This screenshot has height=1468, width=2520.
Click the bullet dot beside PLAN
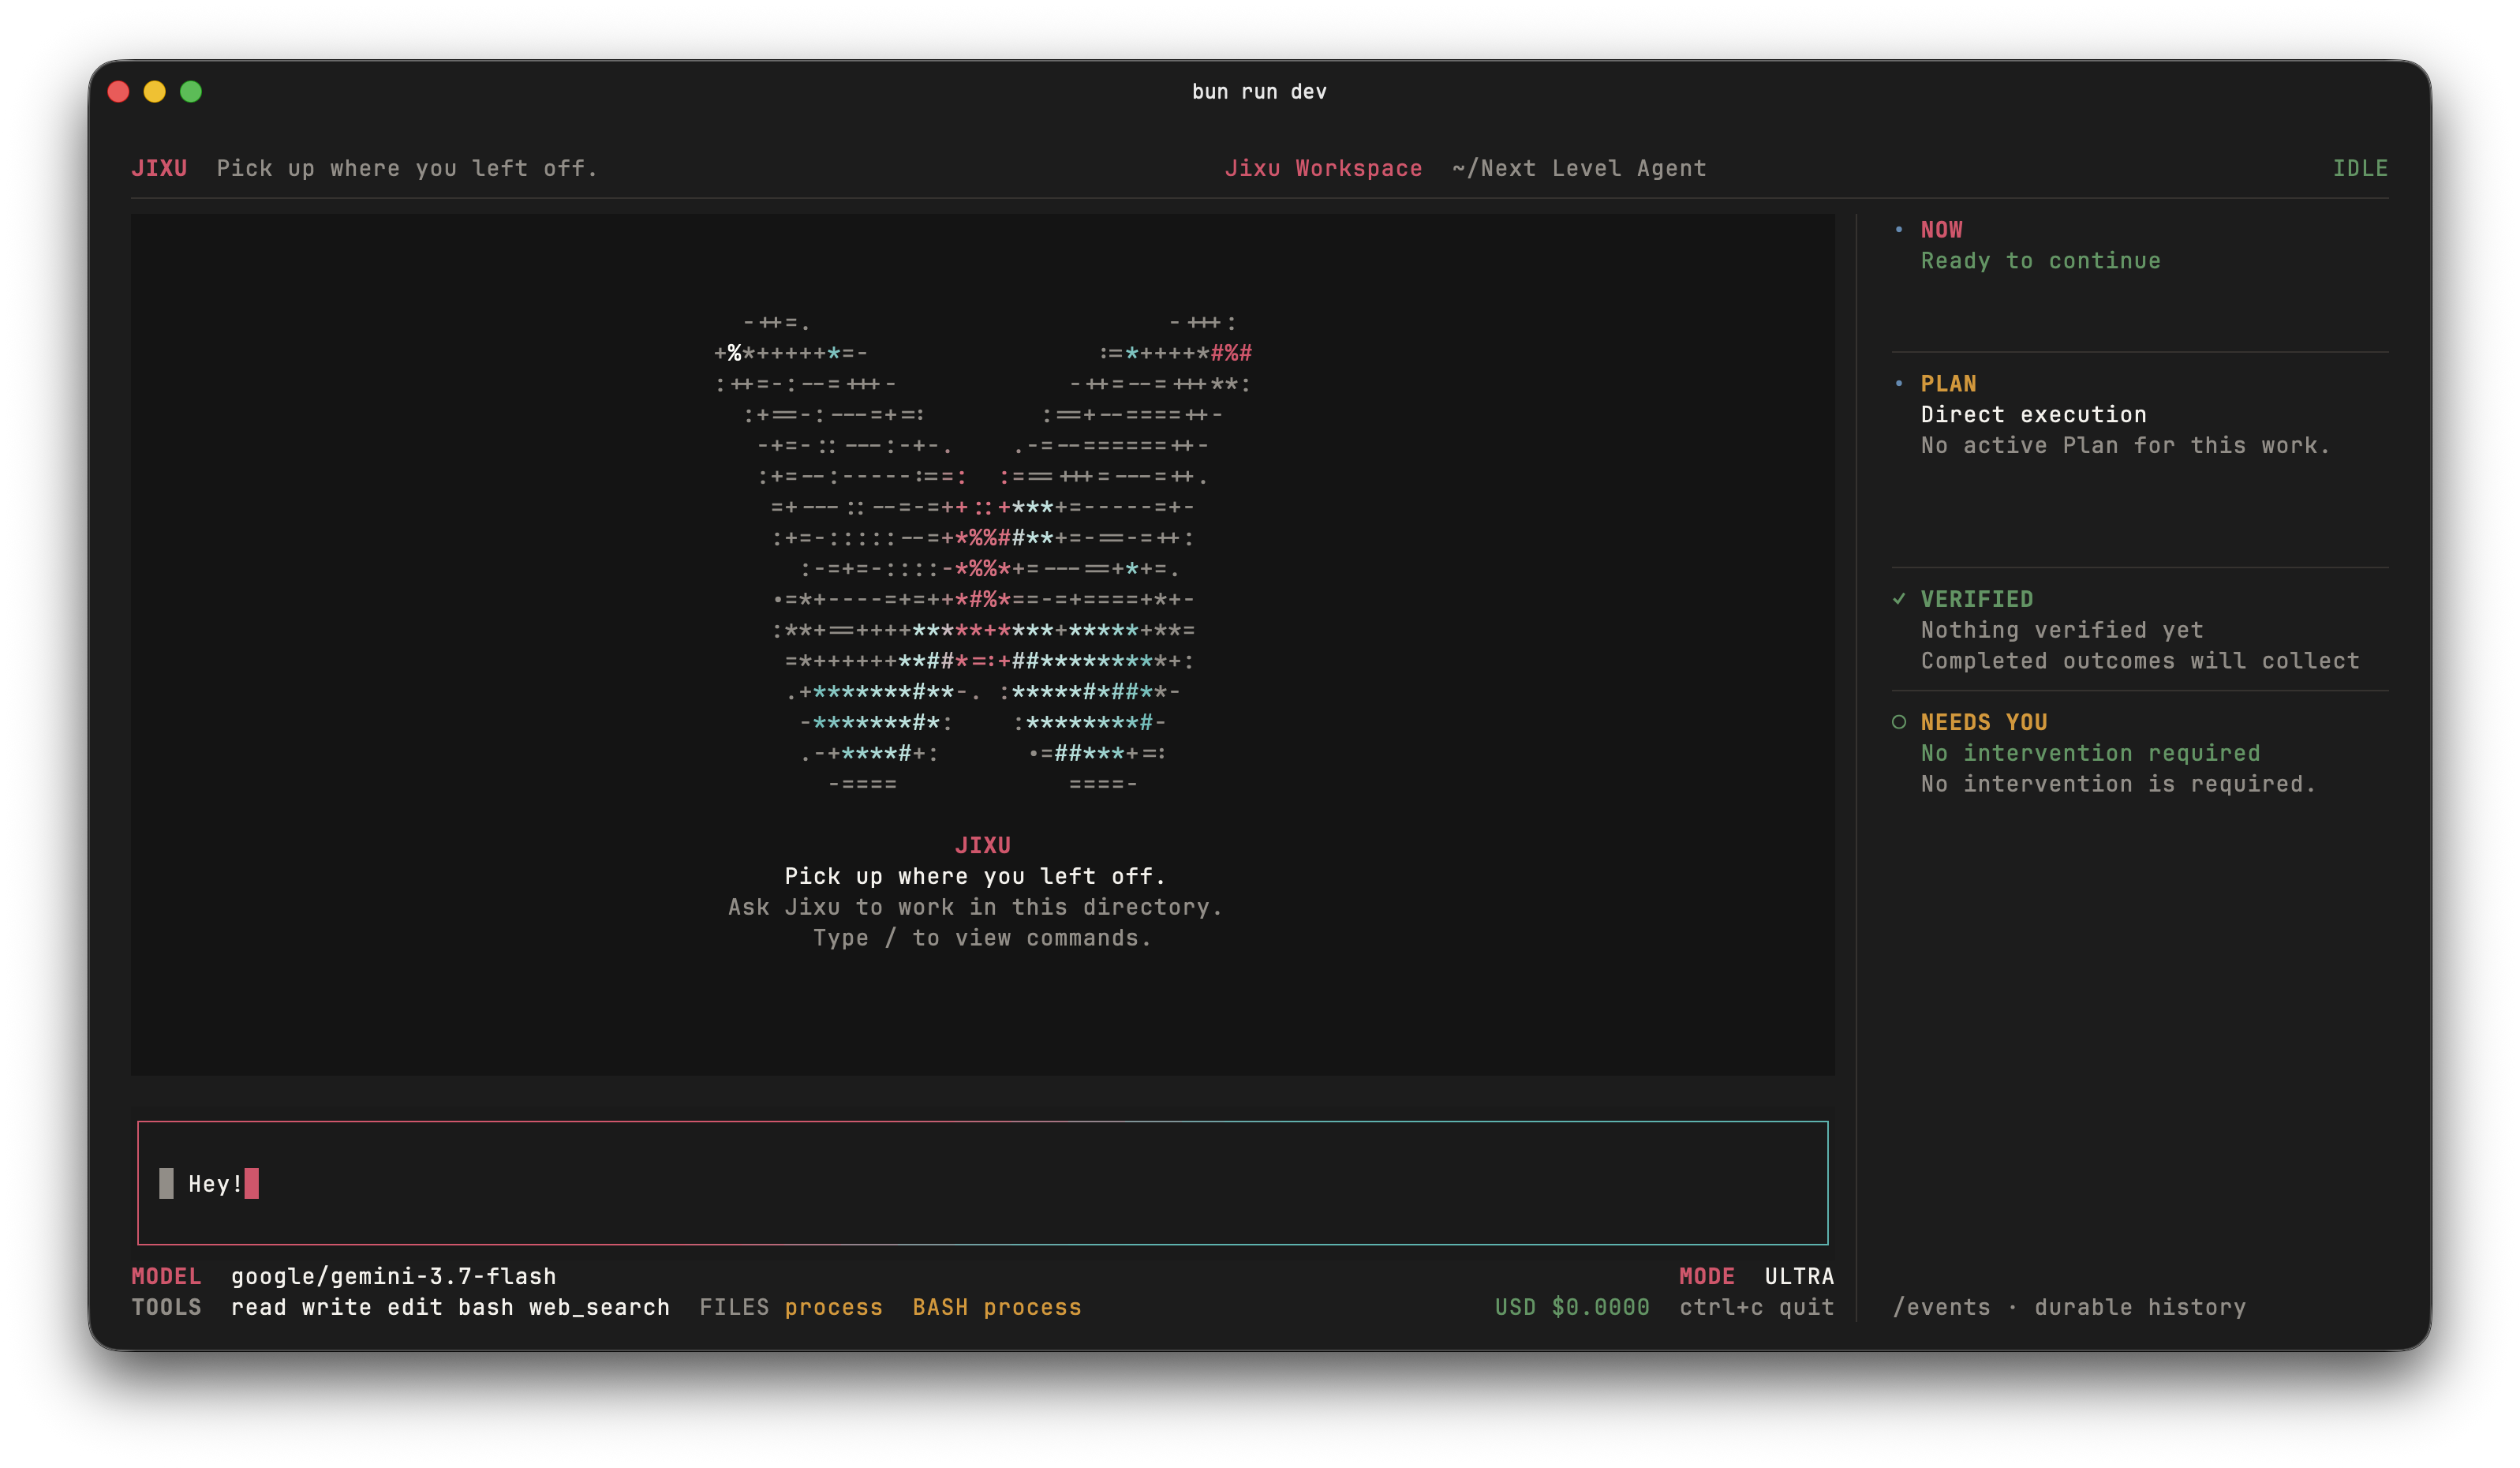pyautogui.click(x=1899, y=384)
